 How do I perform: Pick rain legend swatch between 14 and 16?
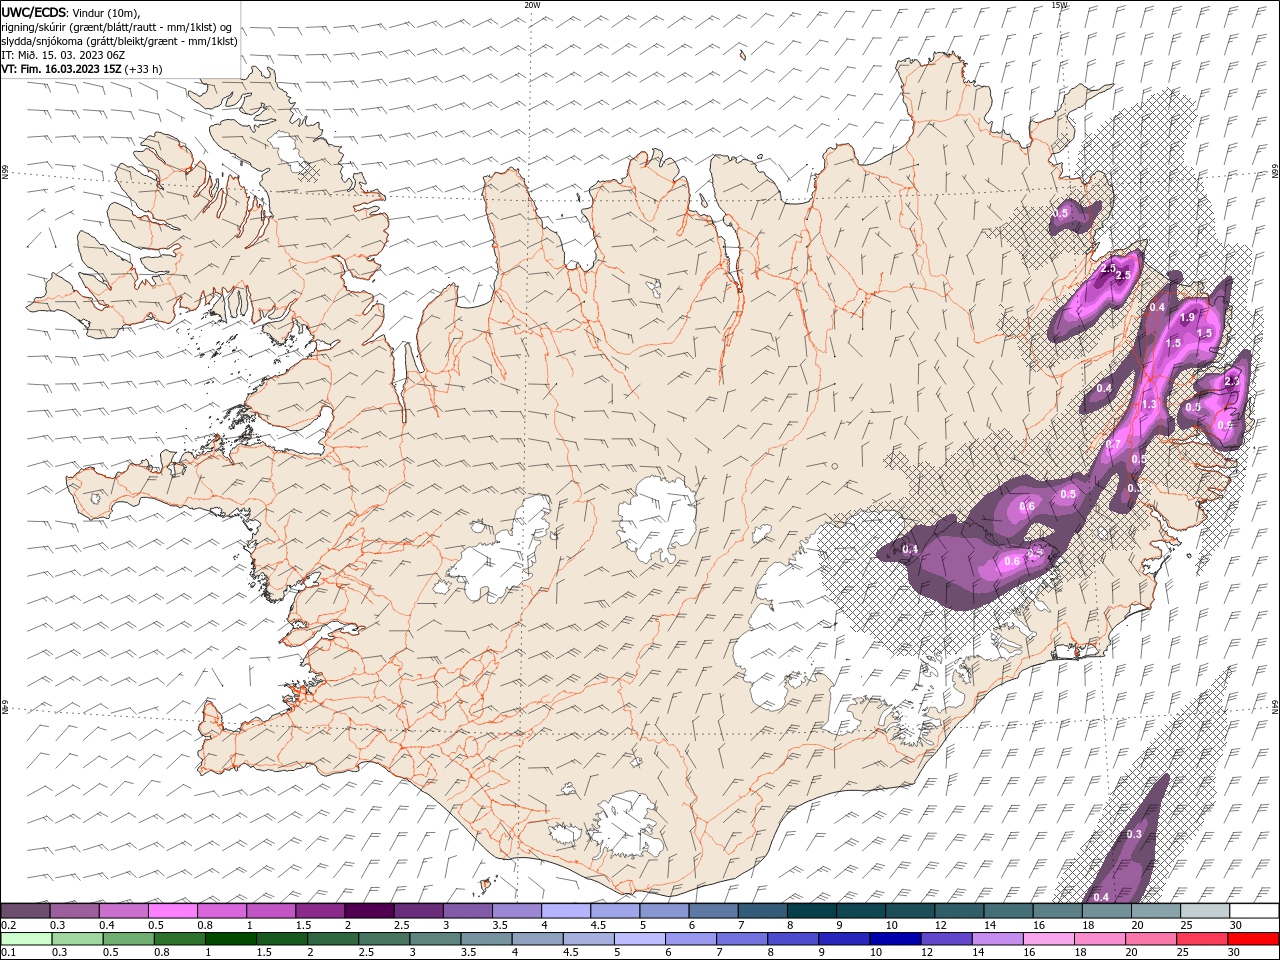(x=996, y=939)
